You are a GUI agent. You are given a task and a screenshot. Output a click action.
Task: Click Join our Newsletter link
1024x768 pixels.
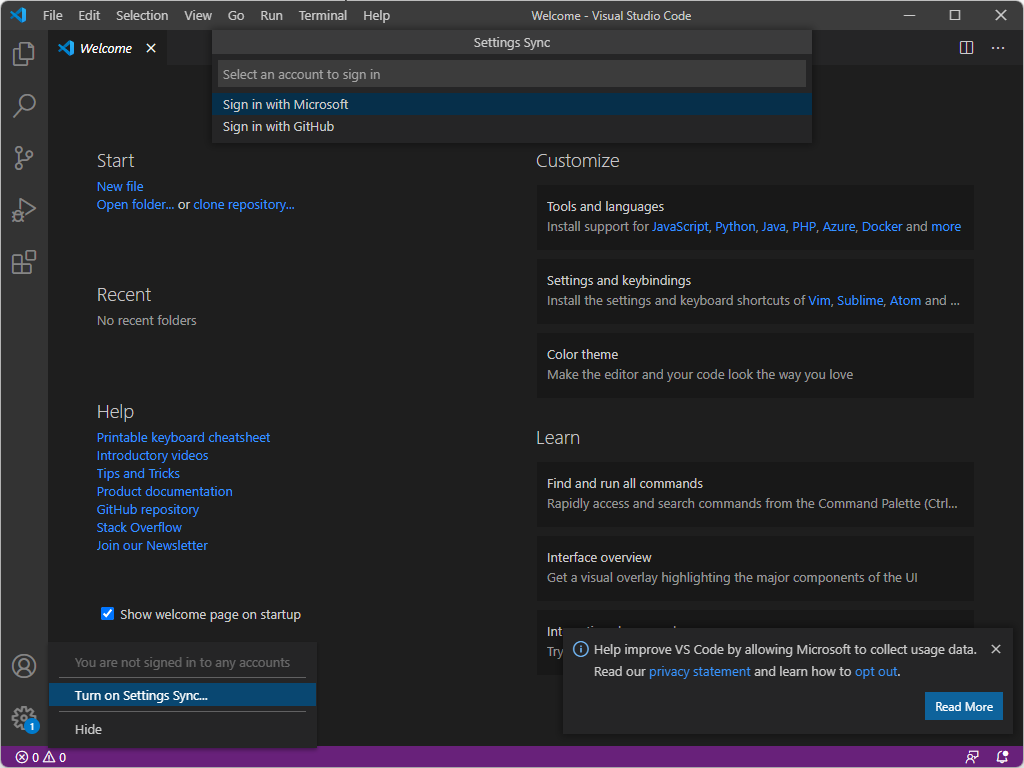pyautogui.click(x=152, y=545)
